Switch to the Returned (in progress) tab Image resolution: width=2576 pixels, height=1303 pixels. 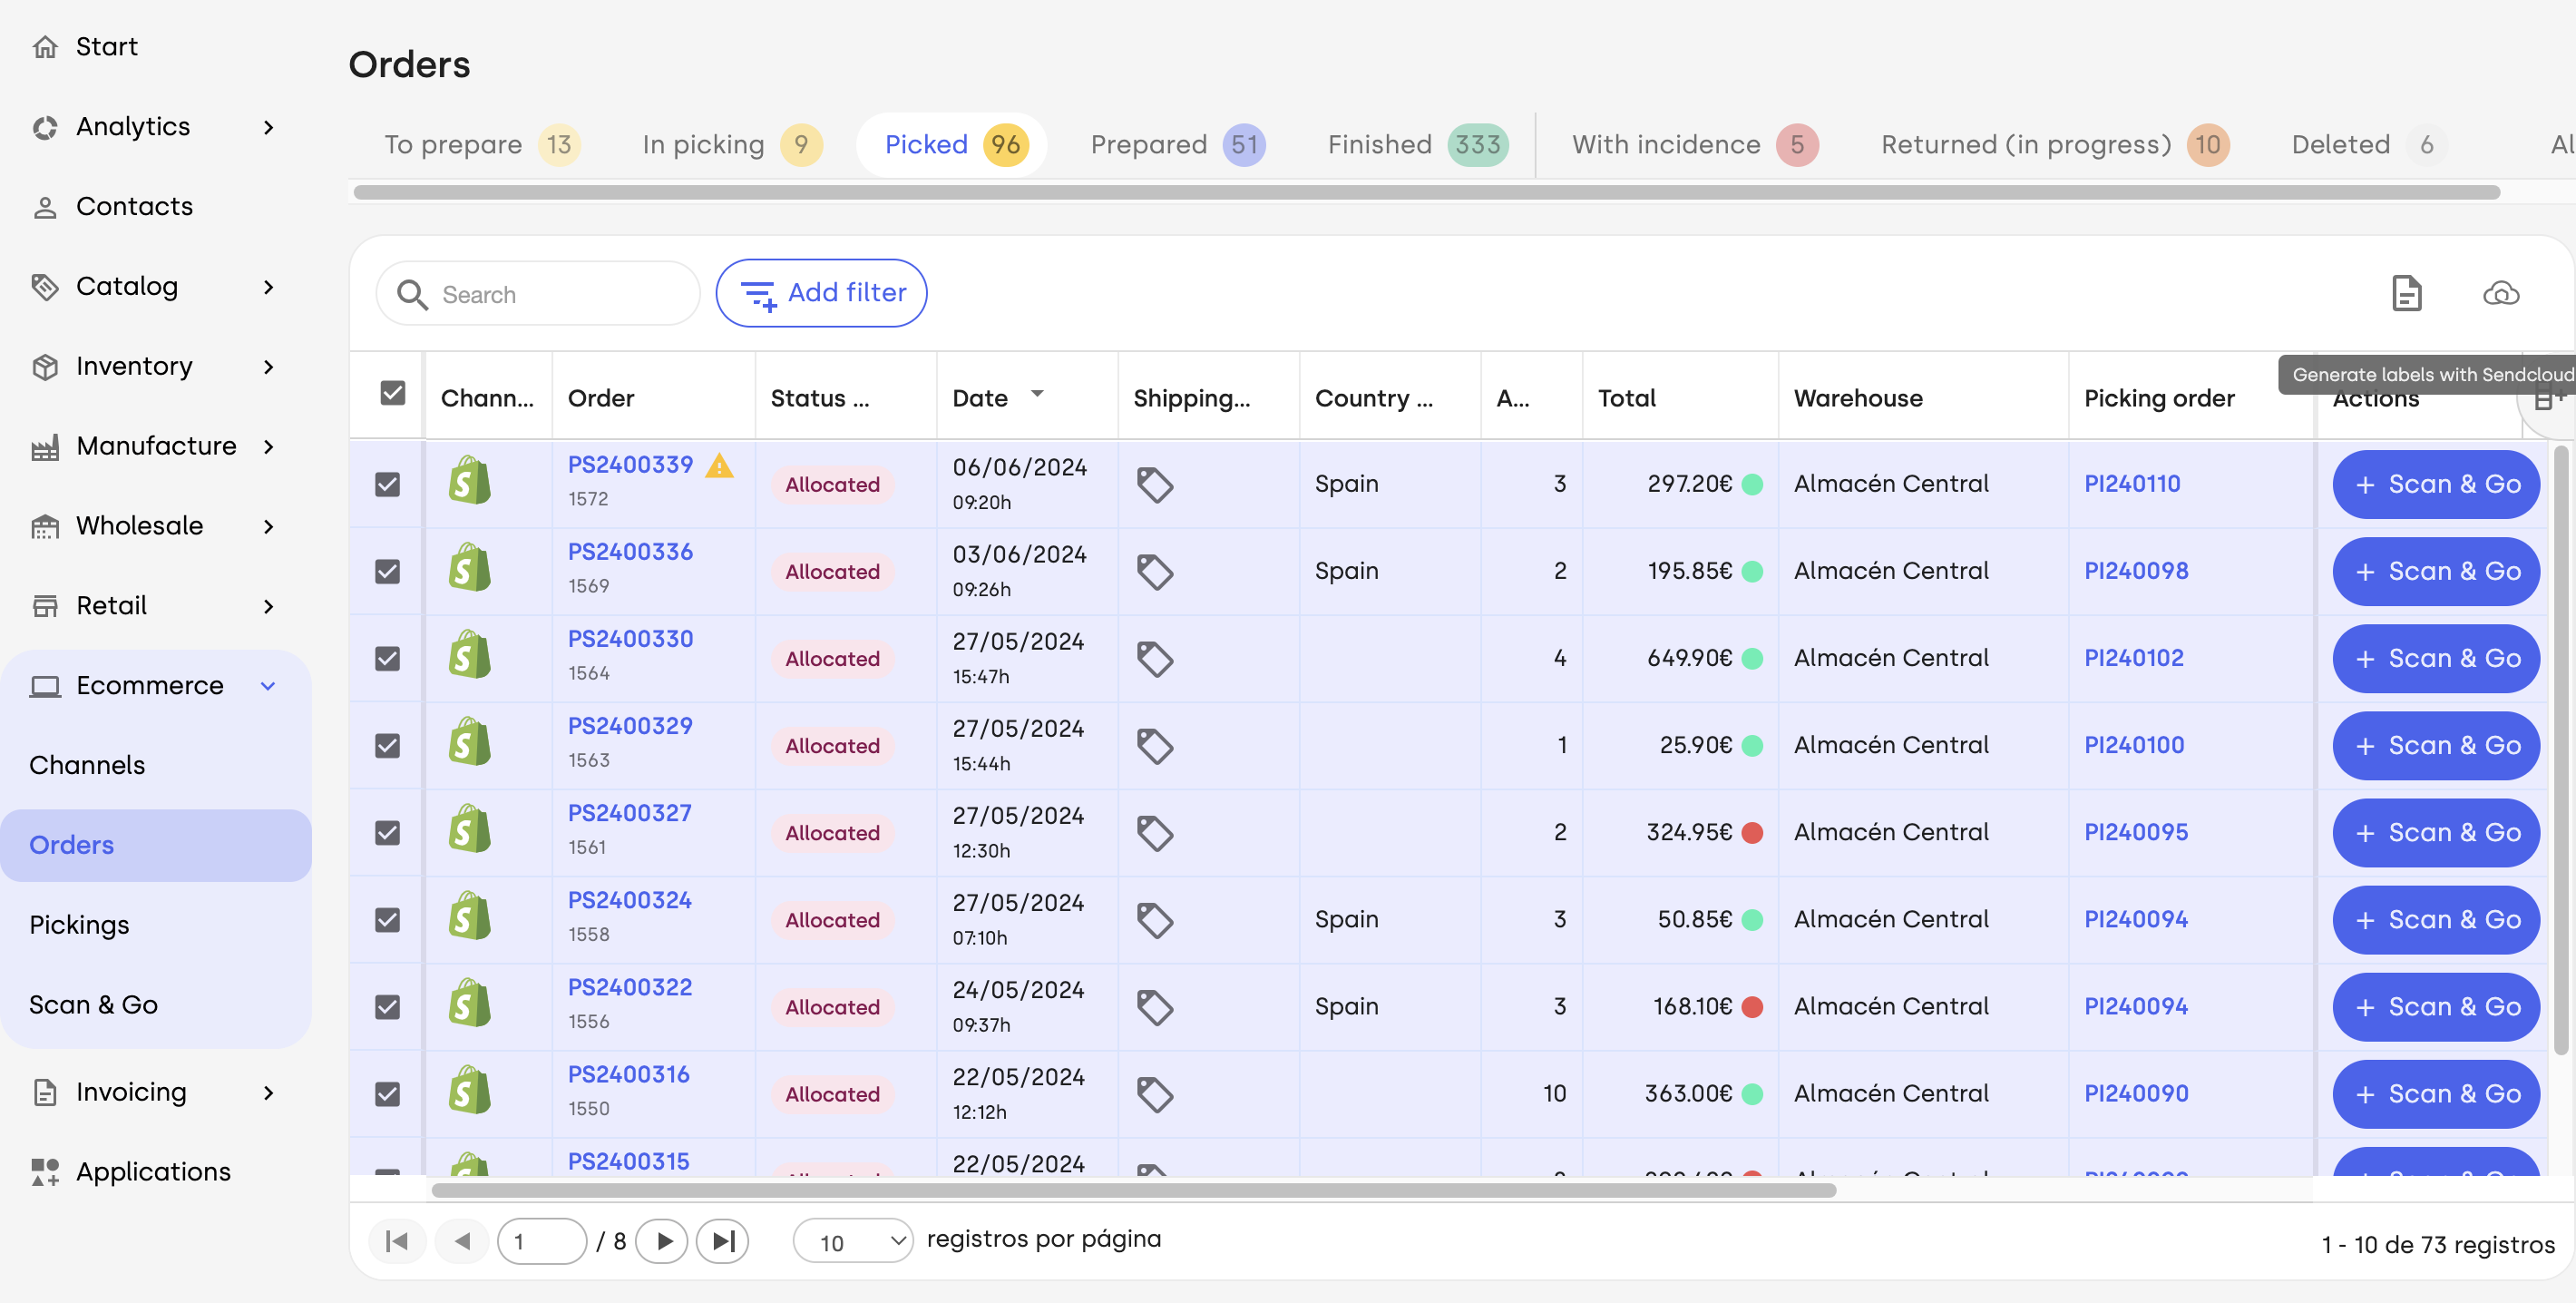[2054, 145]
